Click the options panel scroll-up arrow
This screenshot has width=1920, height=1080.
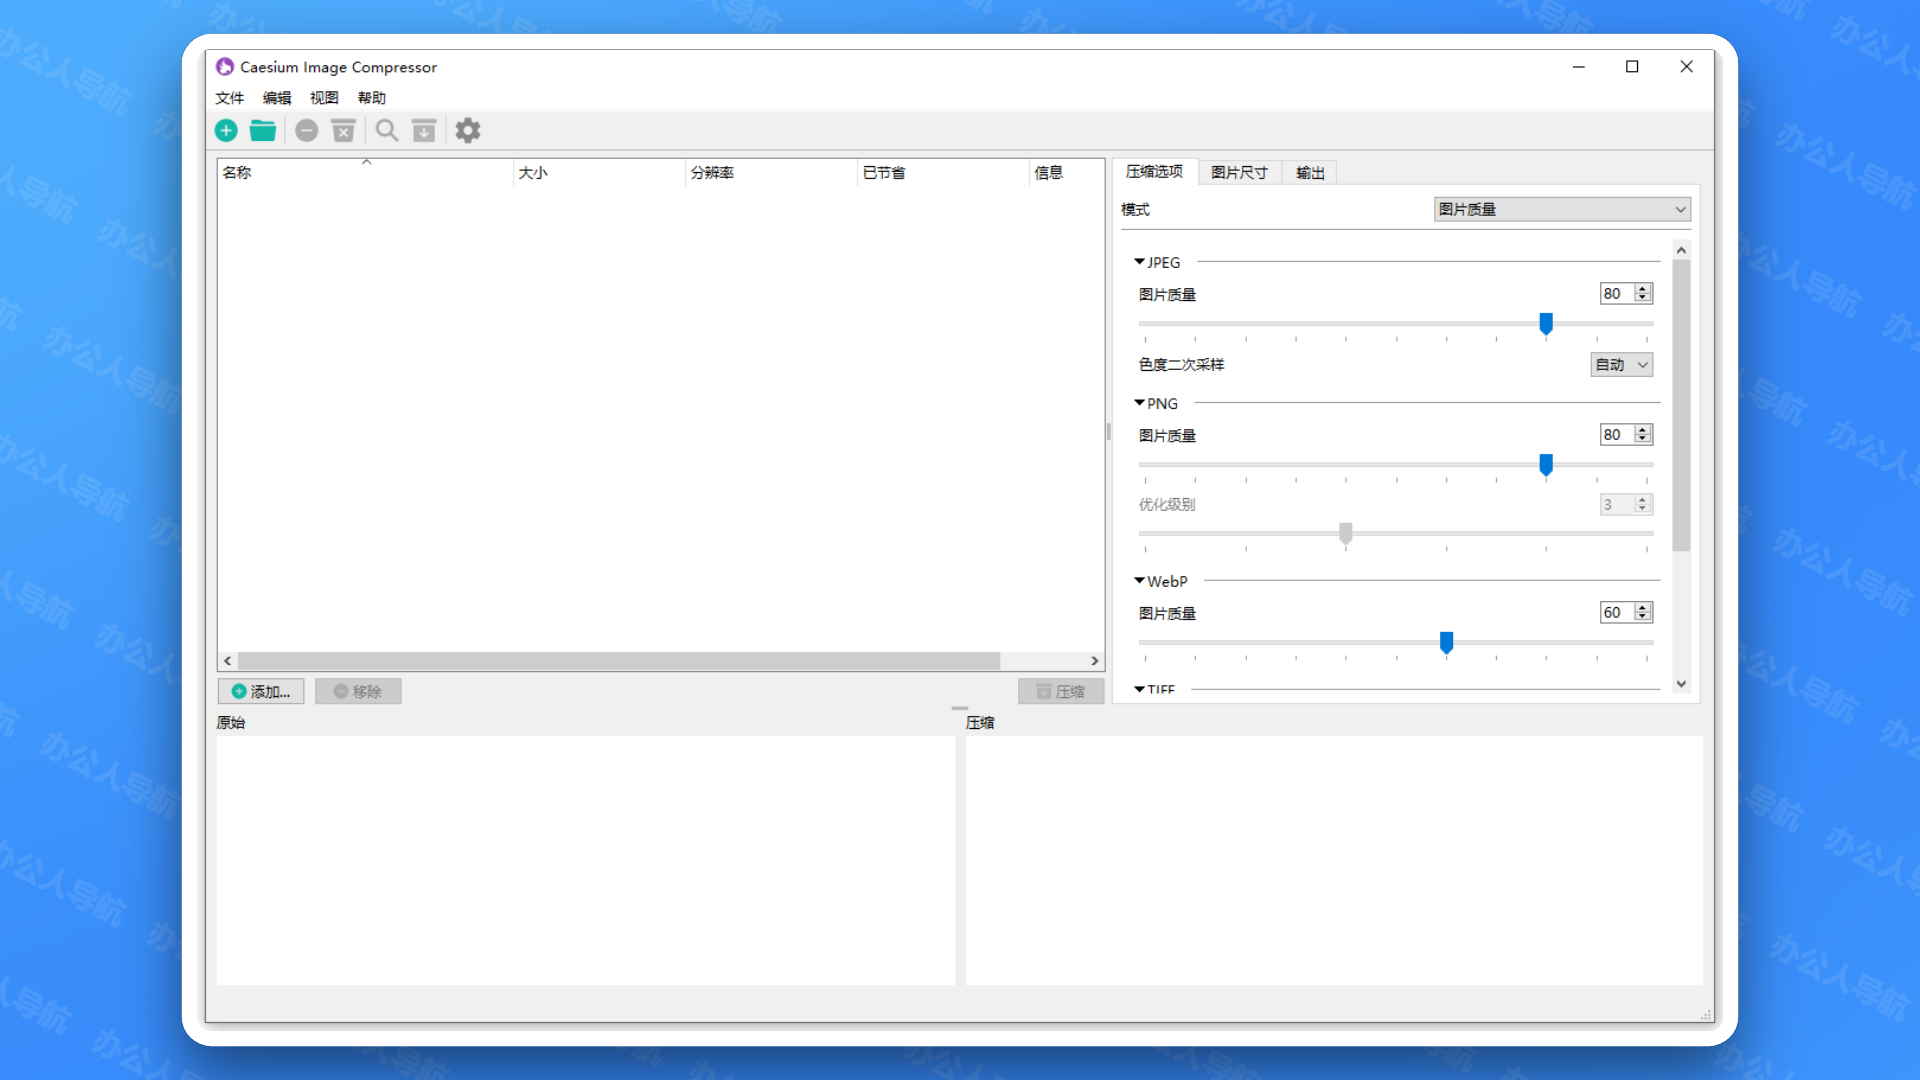(x=1681, y=250)
